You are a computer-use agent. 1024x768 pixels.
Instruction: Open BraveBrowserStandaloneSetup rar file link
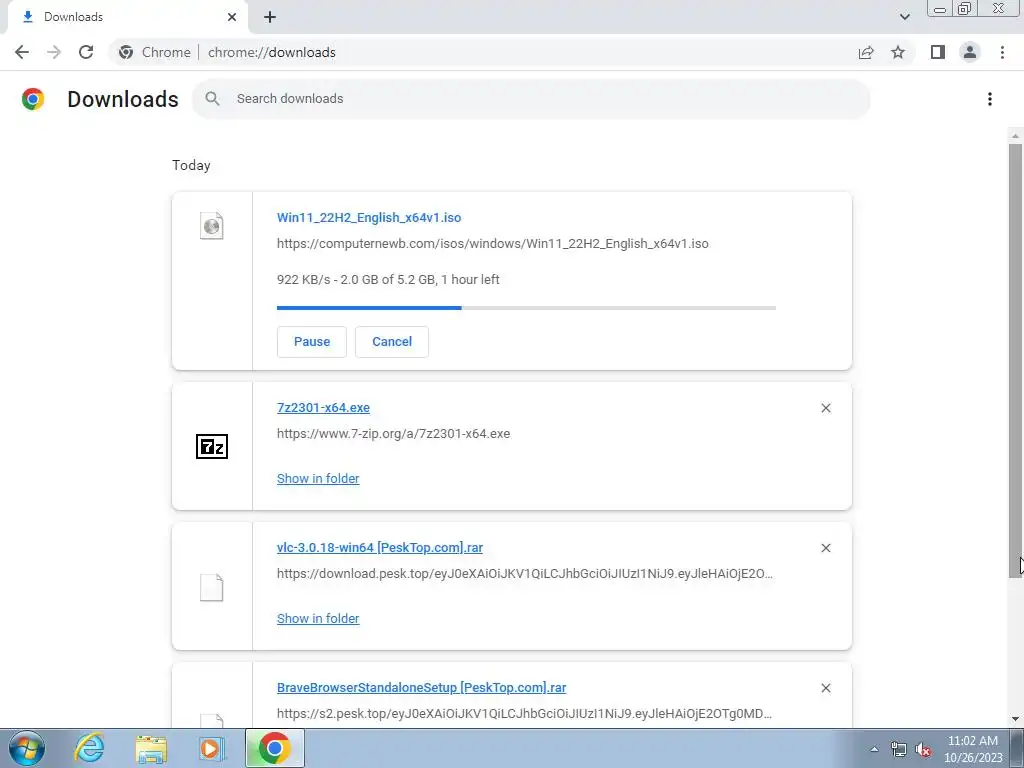pyautogui.click(x=421, y=688)
